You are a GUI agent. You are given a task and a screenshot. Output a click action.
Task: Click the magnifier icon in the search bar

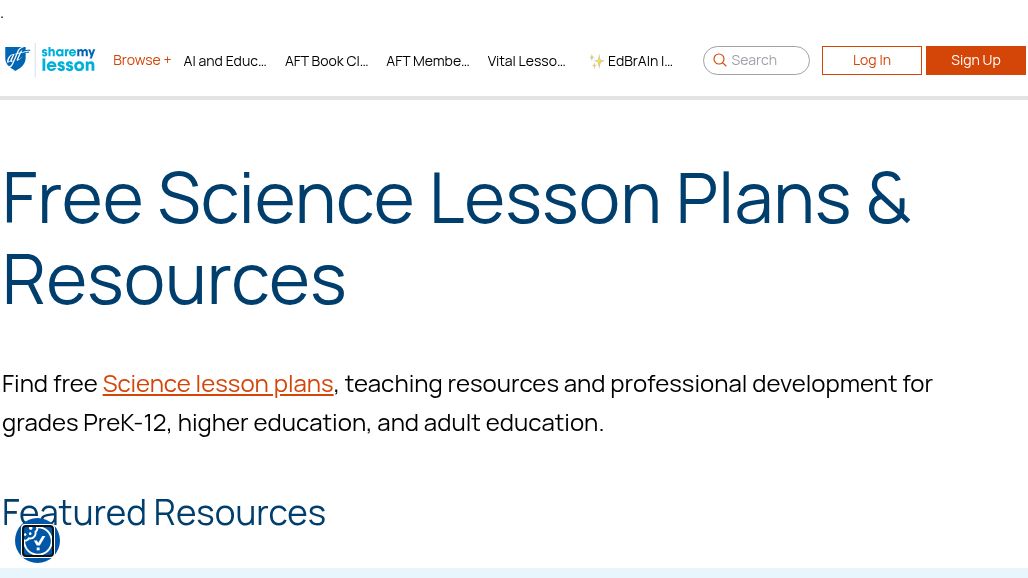coord(720,60)
